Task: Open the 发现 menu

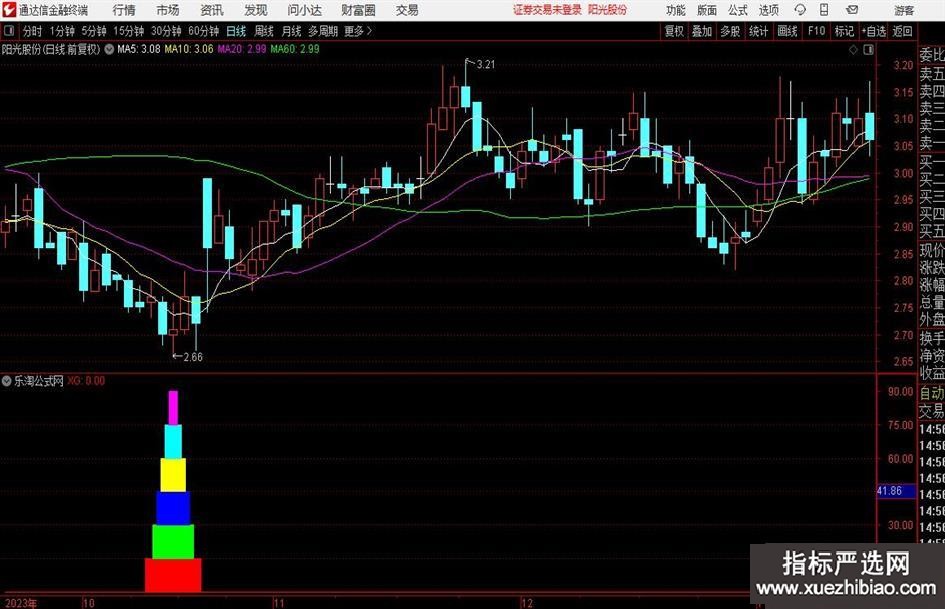Action: (256, 10)
